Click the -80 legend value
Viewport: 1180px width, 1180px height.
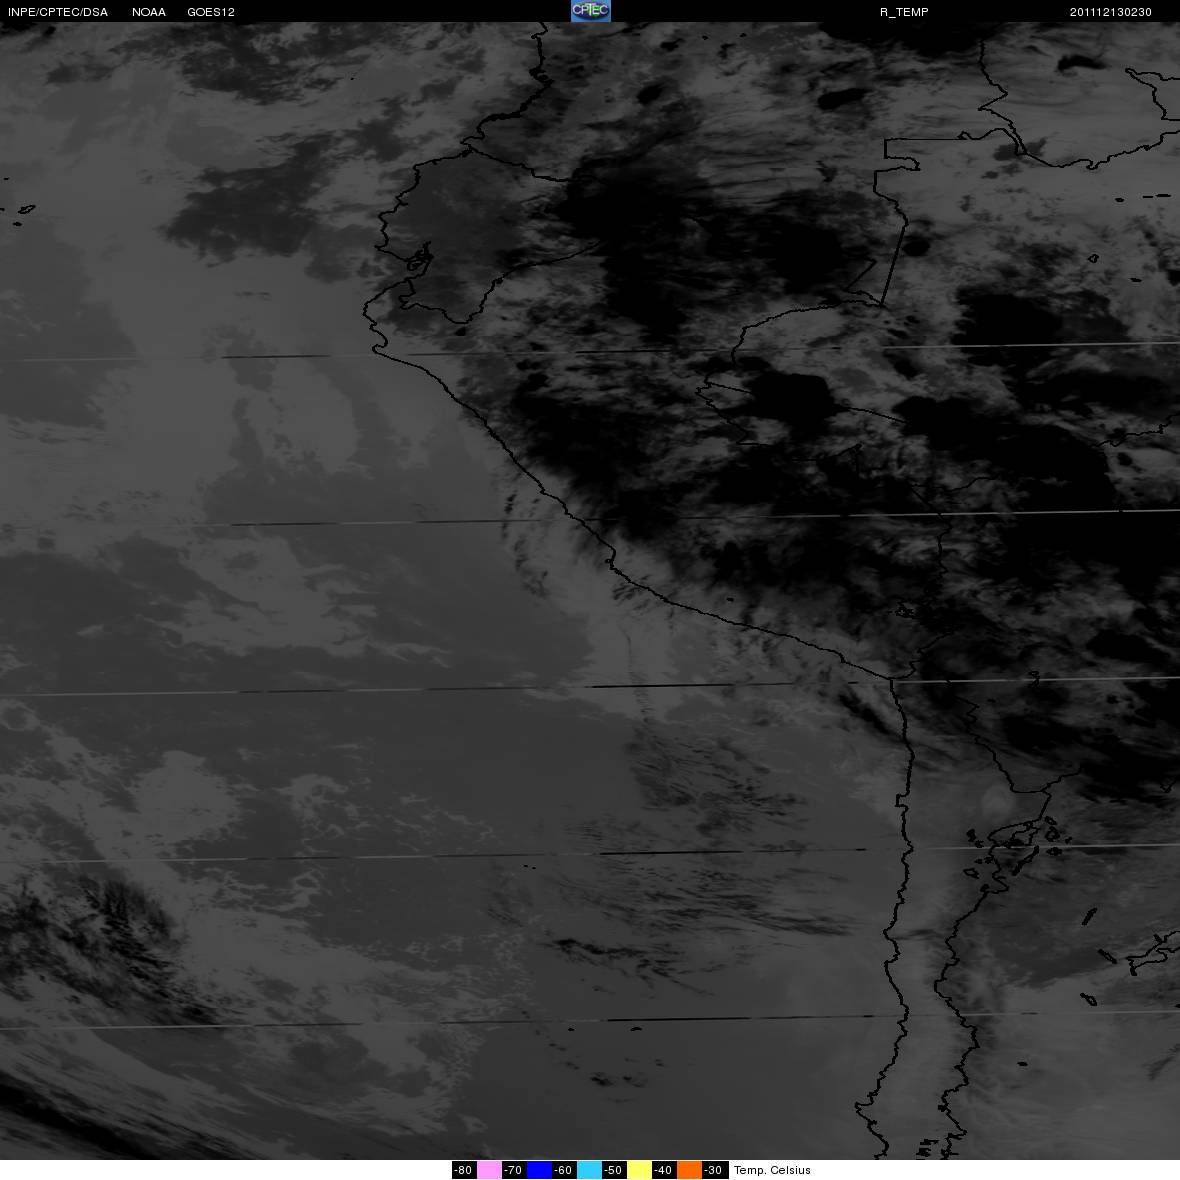coord(464,1170)
